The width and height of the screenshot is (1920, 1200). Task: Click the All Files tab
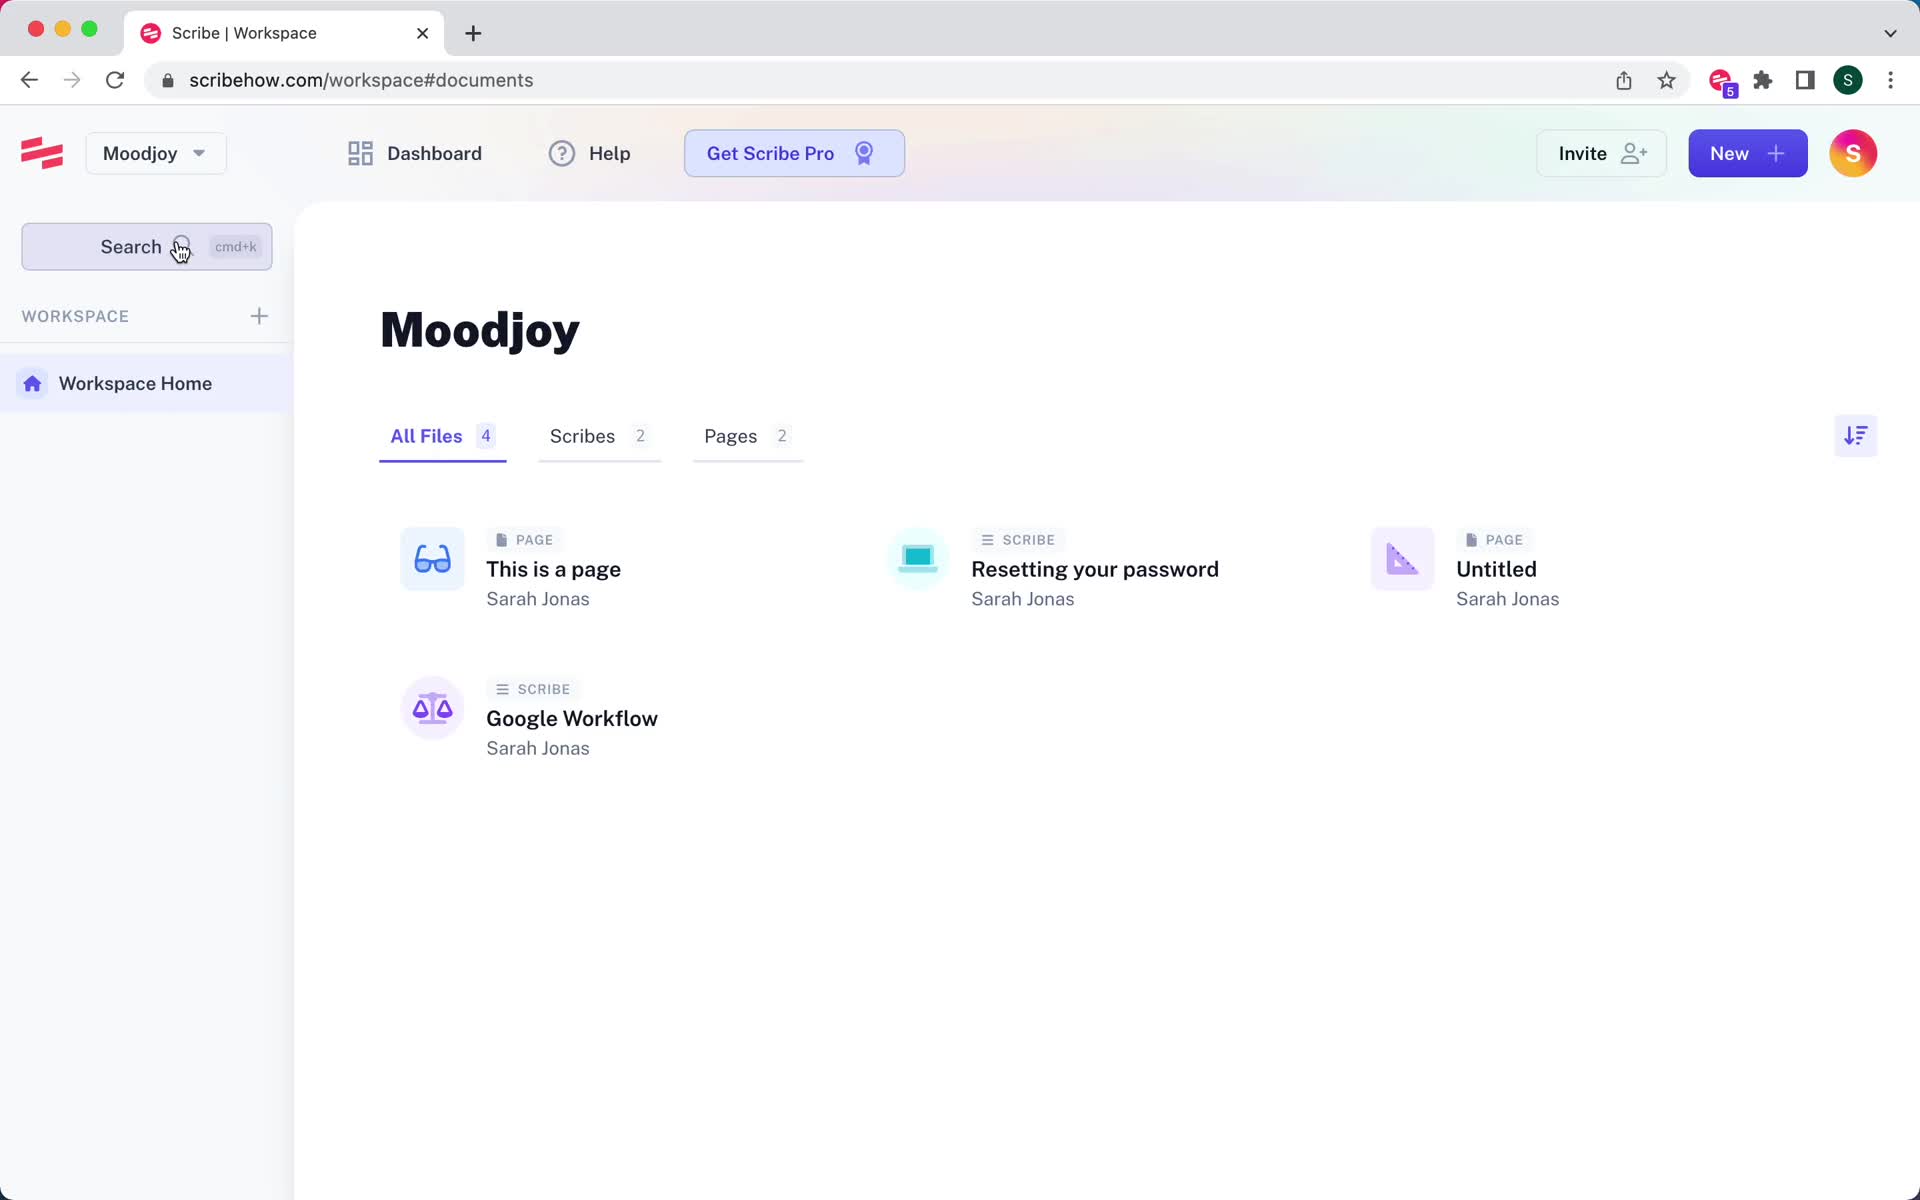pyautogui.click(x=426, y=435)
